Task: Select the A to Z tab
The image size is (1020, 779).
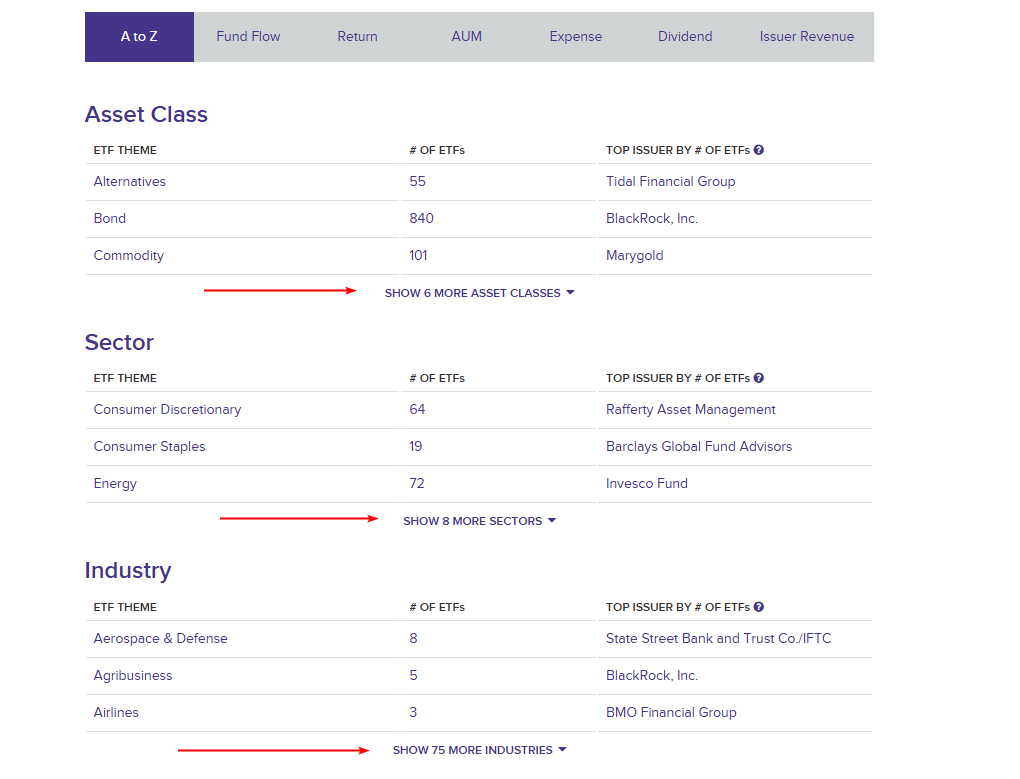Action: 139,37
